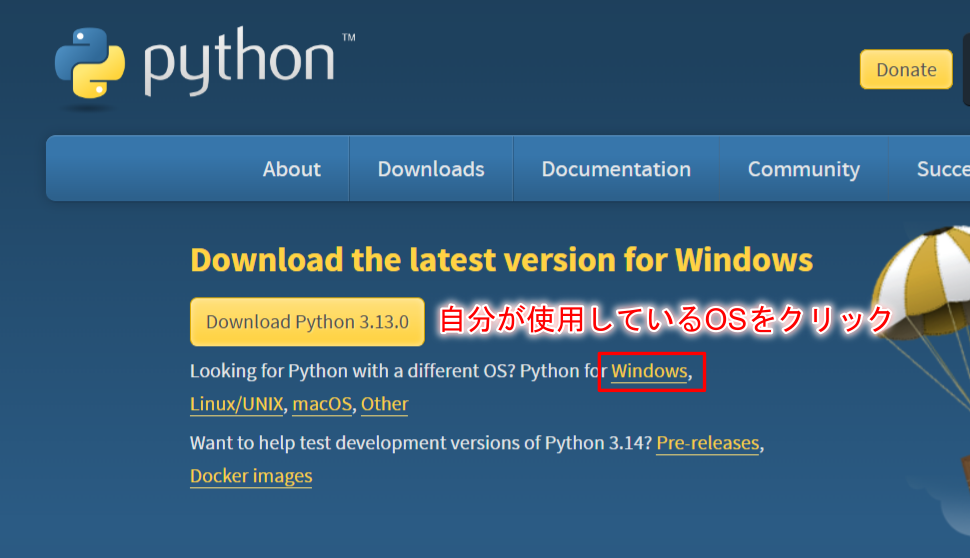Open the Success Stories menu item
The image size is (970, 558).
pyautogui.click(x=943, y=169)
